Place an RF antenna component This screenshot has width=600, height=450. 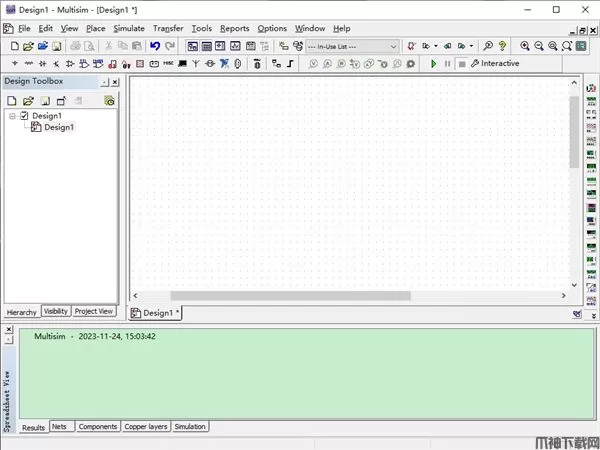[196, 64]
